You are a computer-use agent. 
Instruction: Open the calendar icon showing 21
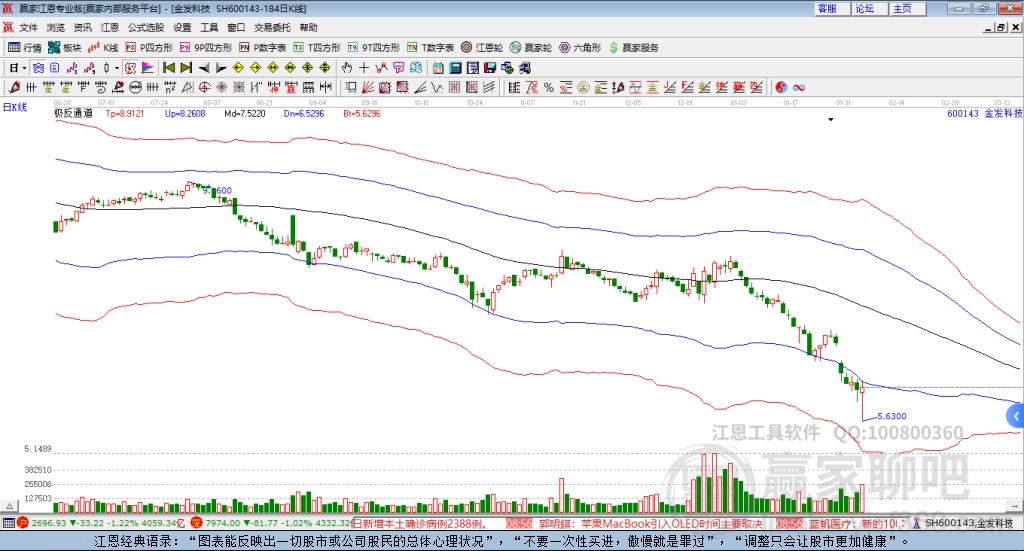coord(438,68)
